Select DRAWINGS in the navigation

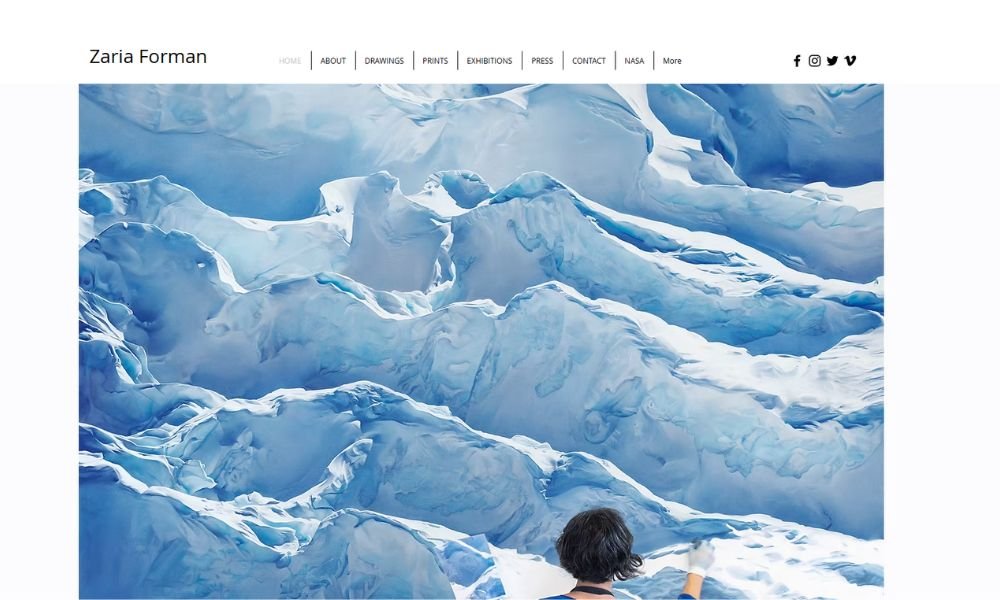[384, 61]
